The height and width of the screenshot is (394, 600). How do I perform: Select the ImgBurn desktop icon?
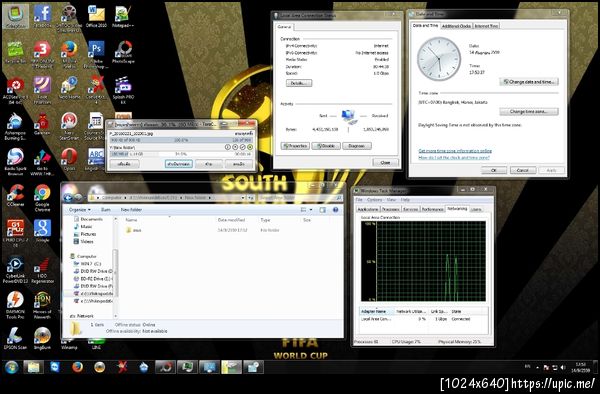(x=42, y=338)
